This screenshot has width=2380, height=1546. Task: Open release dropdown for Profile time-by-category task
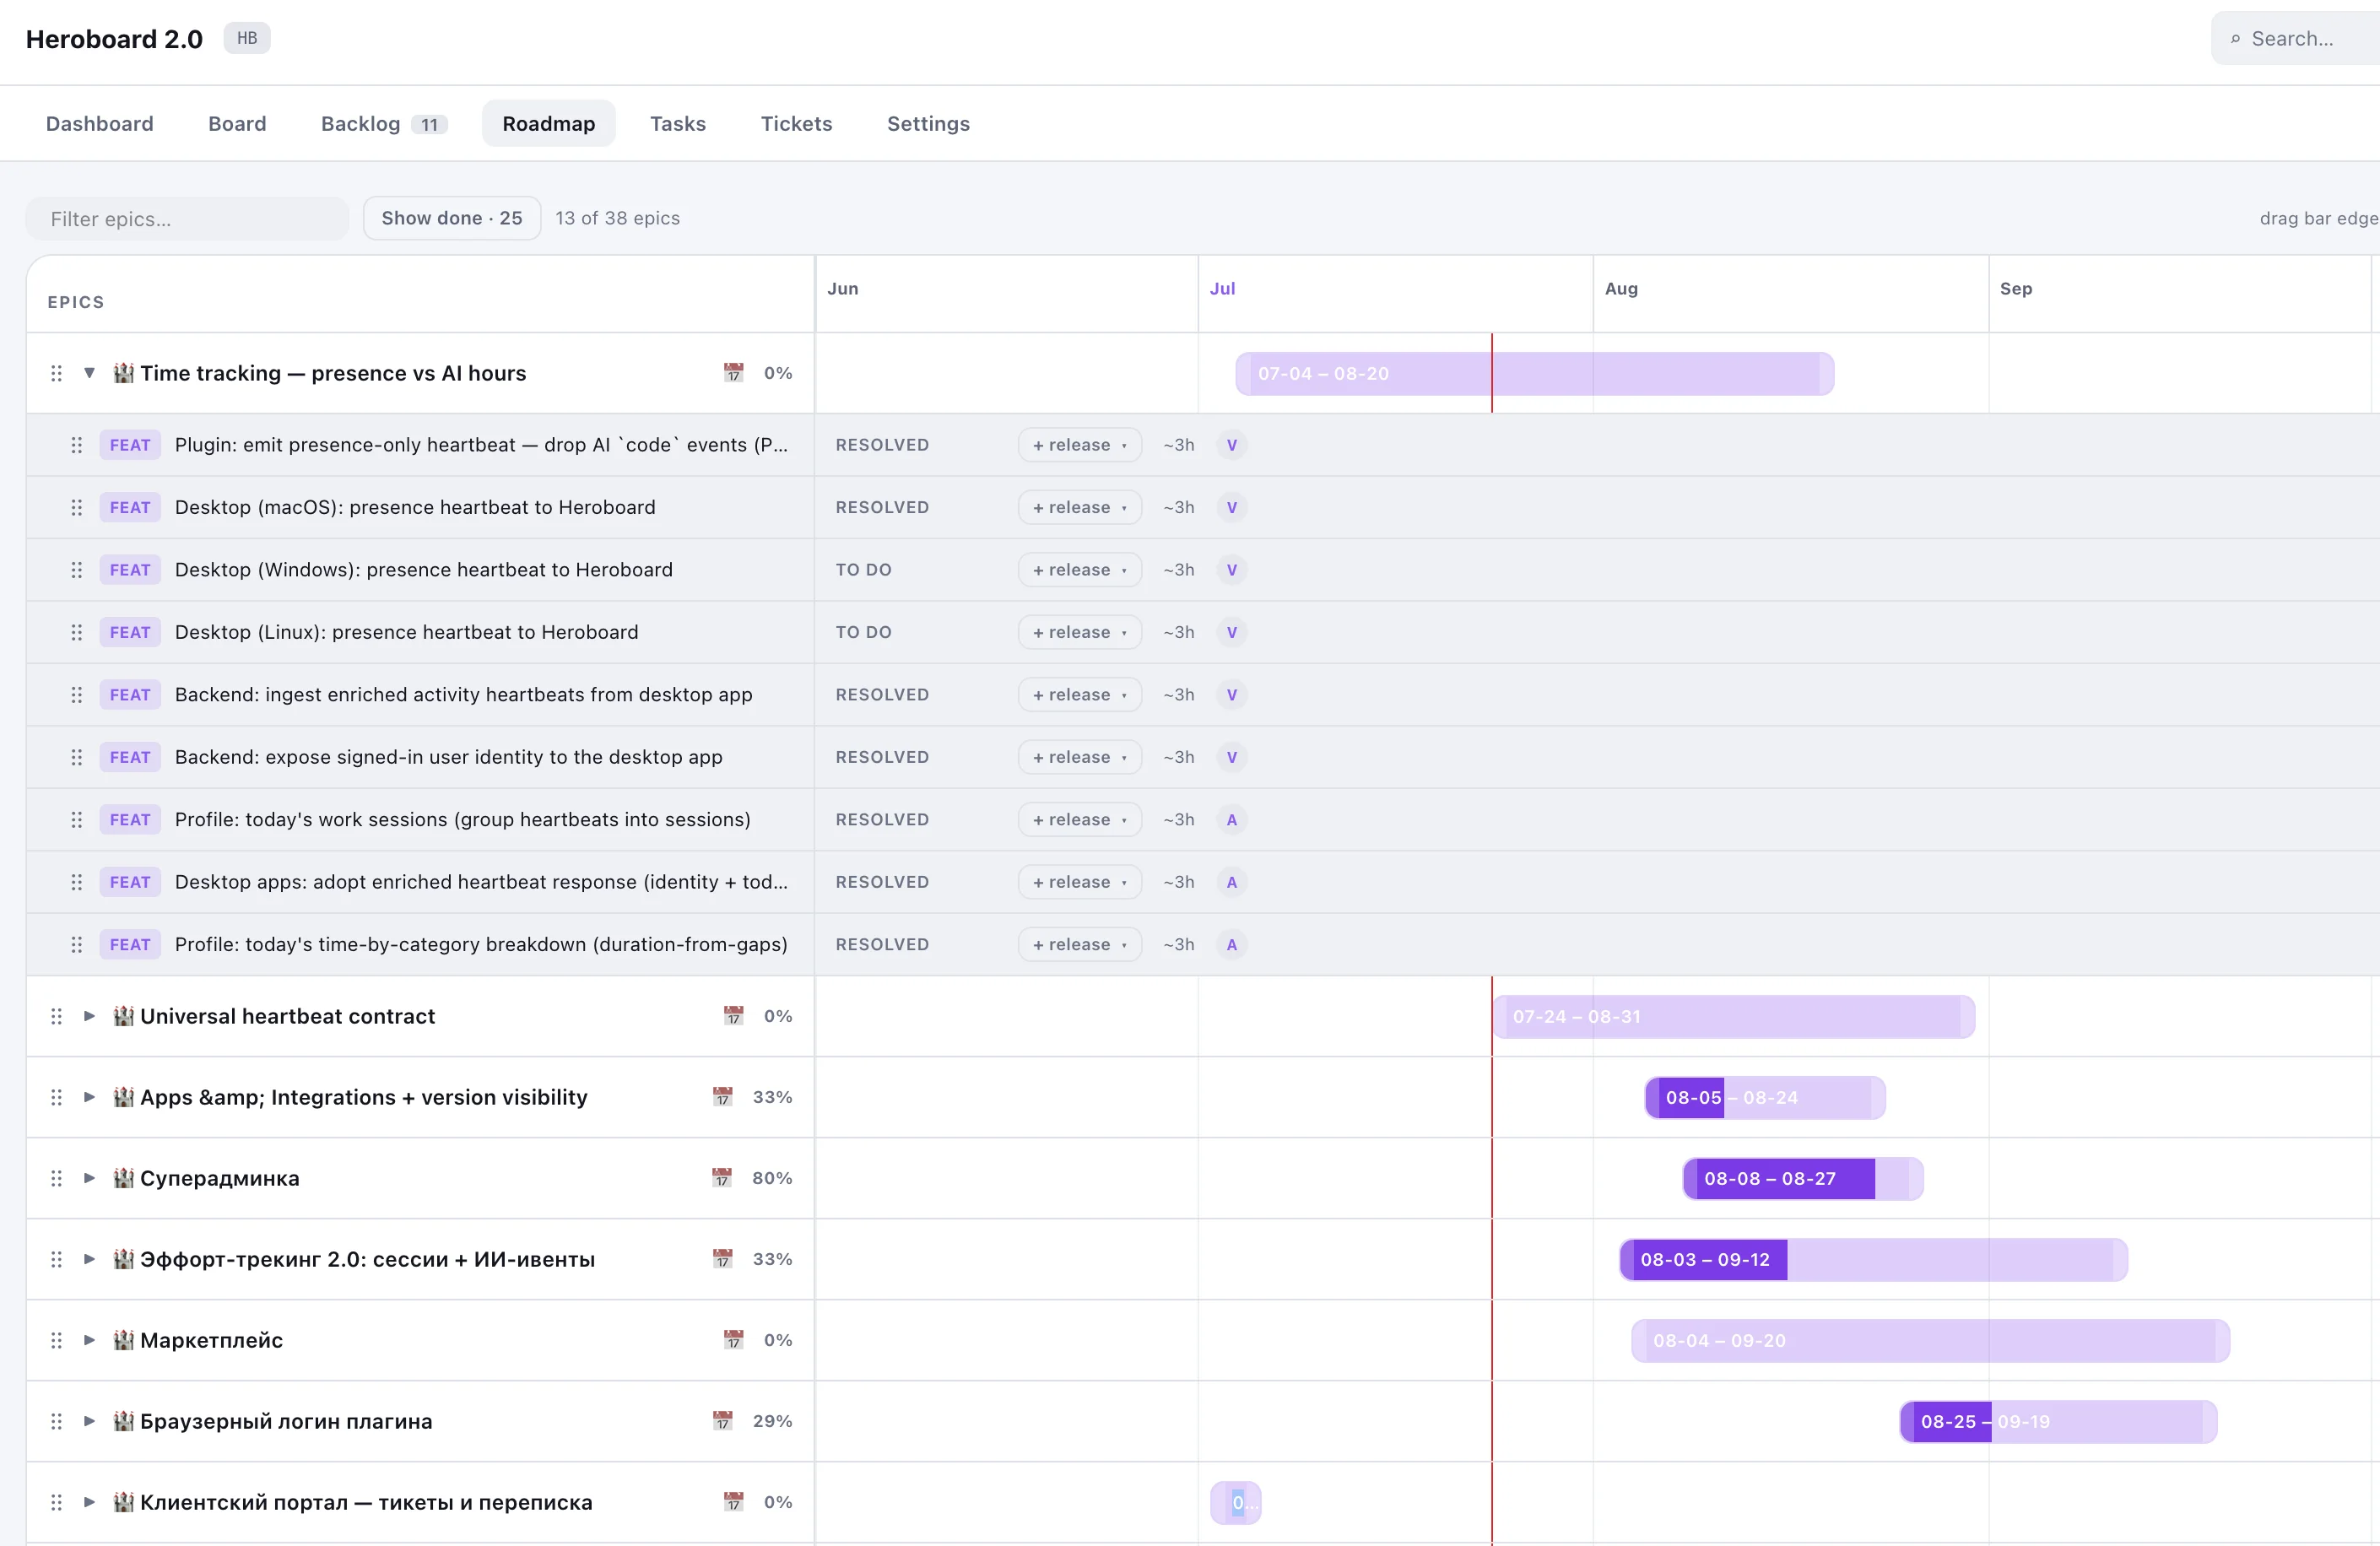tap(1080, 944)
